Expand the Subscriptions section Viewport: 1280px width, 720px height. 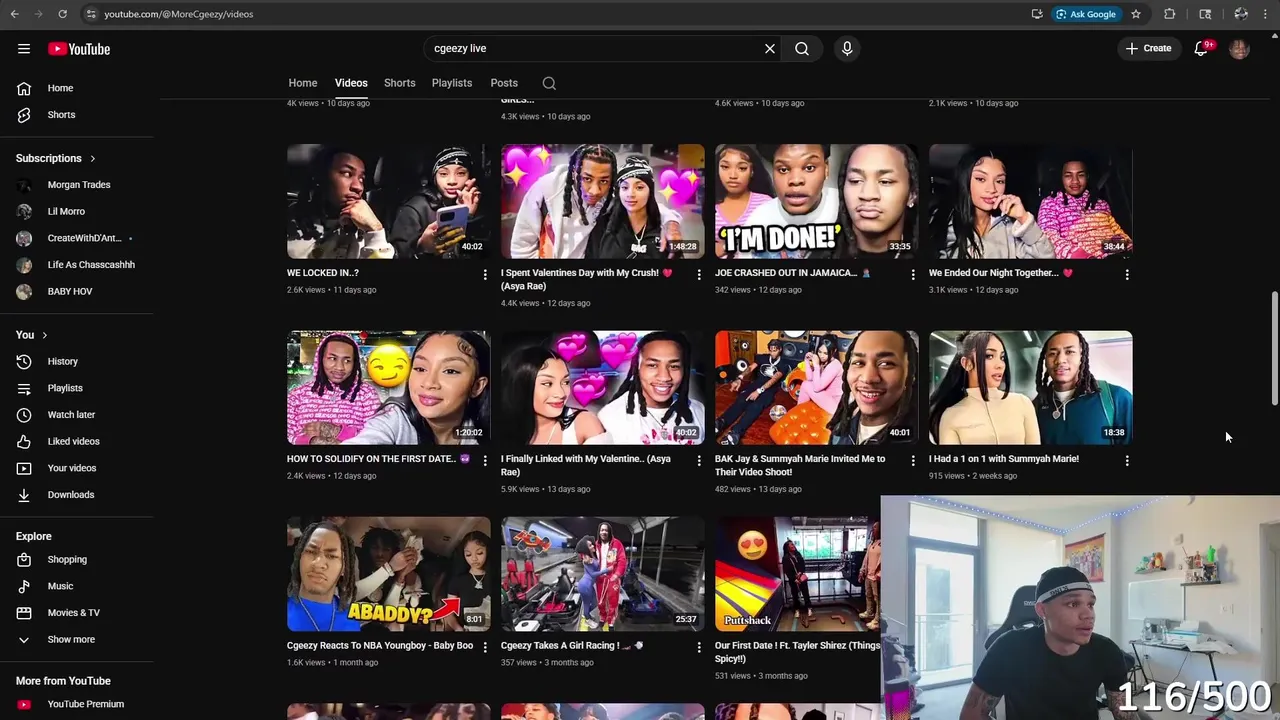56,158
